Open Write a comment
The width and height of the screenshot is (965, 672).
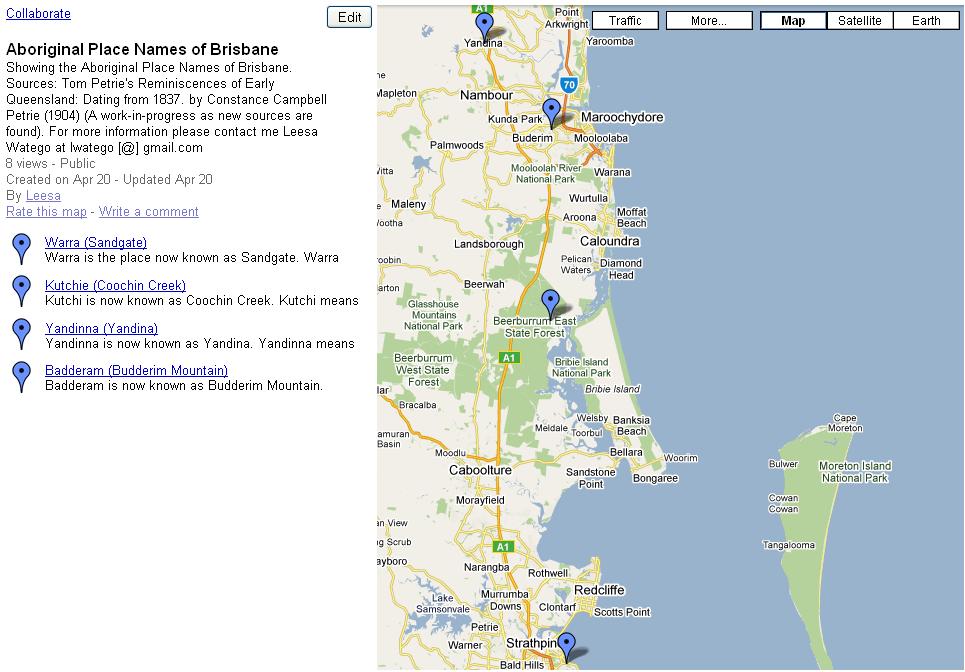pos(148,212)
